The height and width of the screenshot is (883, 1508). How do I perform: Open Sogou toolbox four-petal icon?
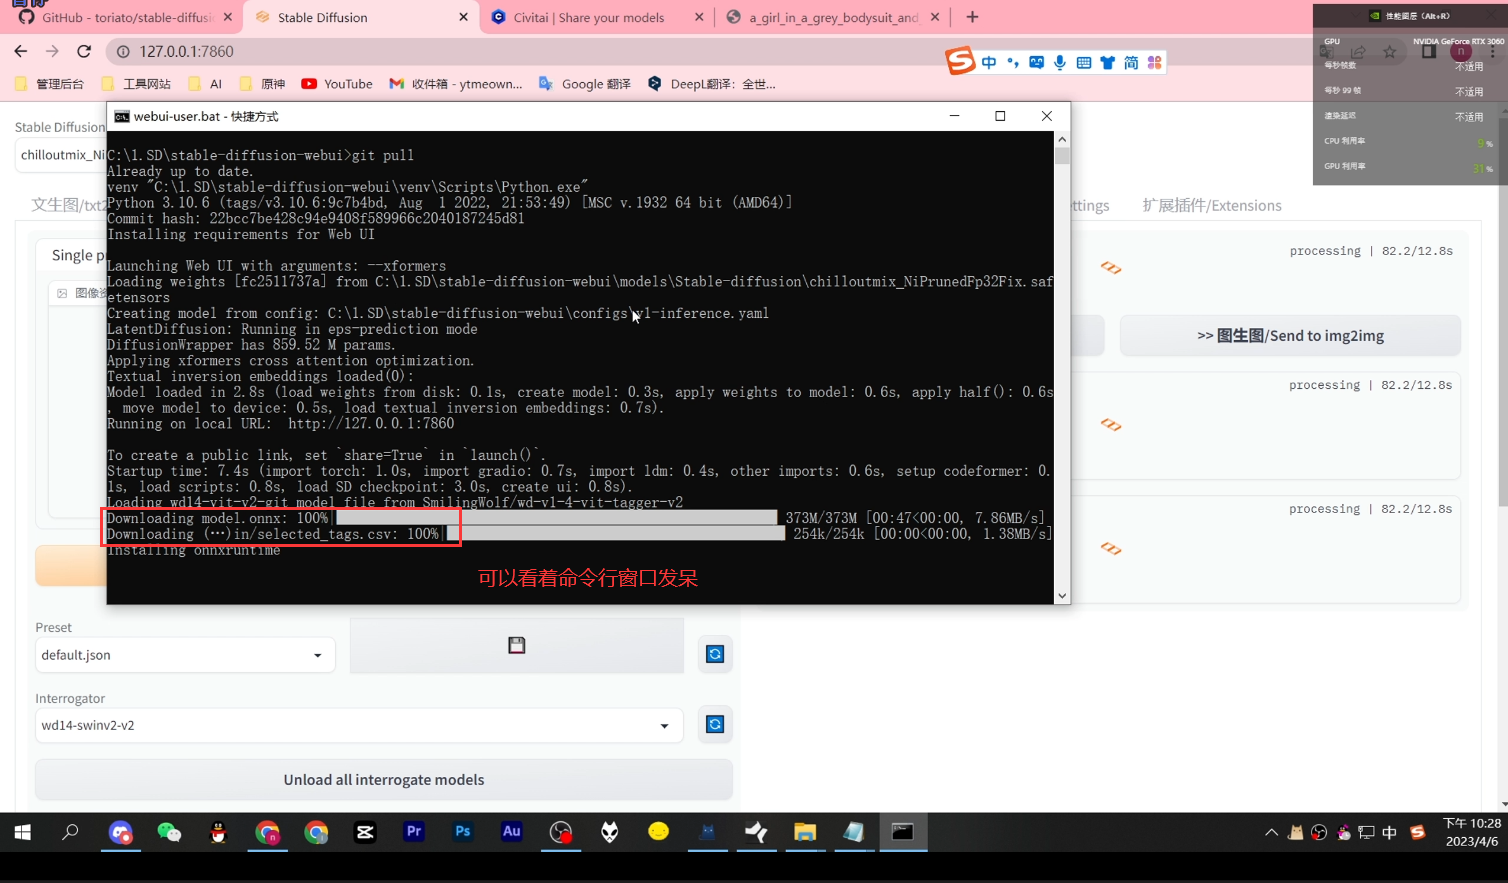(x=1155, y=62)
